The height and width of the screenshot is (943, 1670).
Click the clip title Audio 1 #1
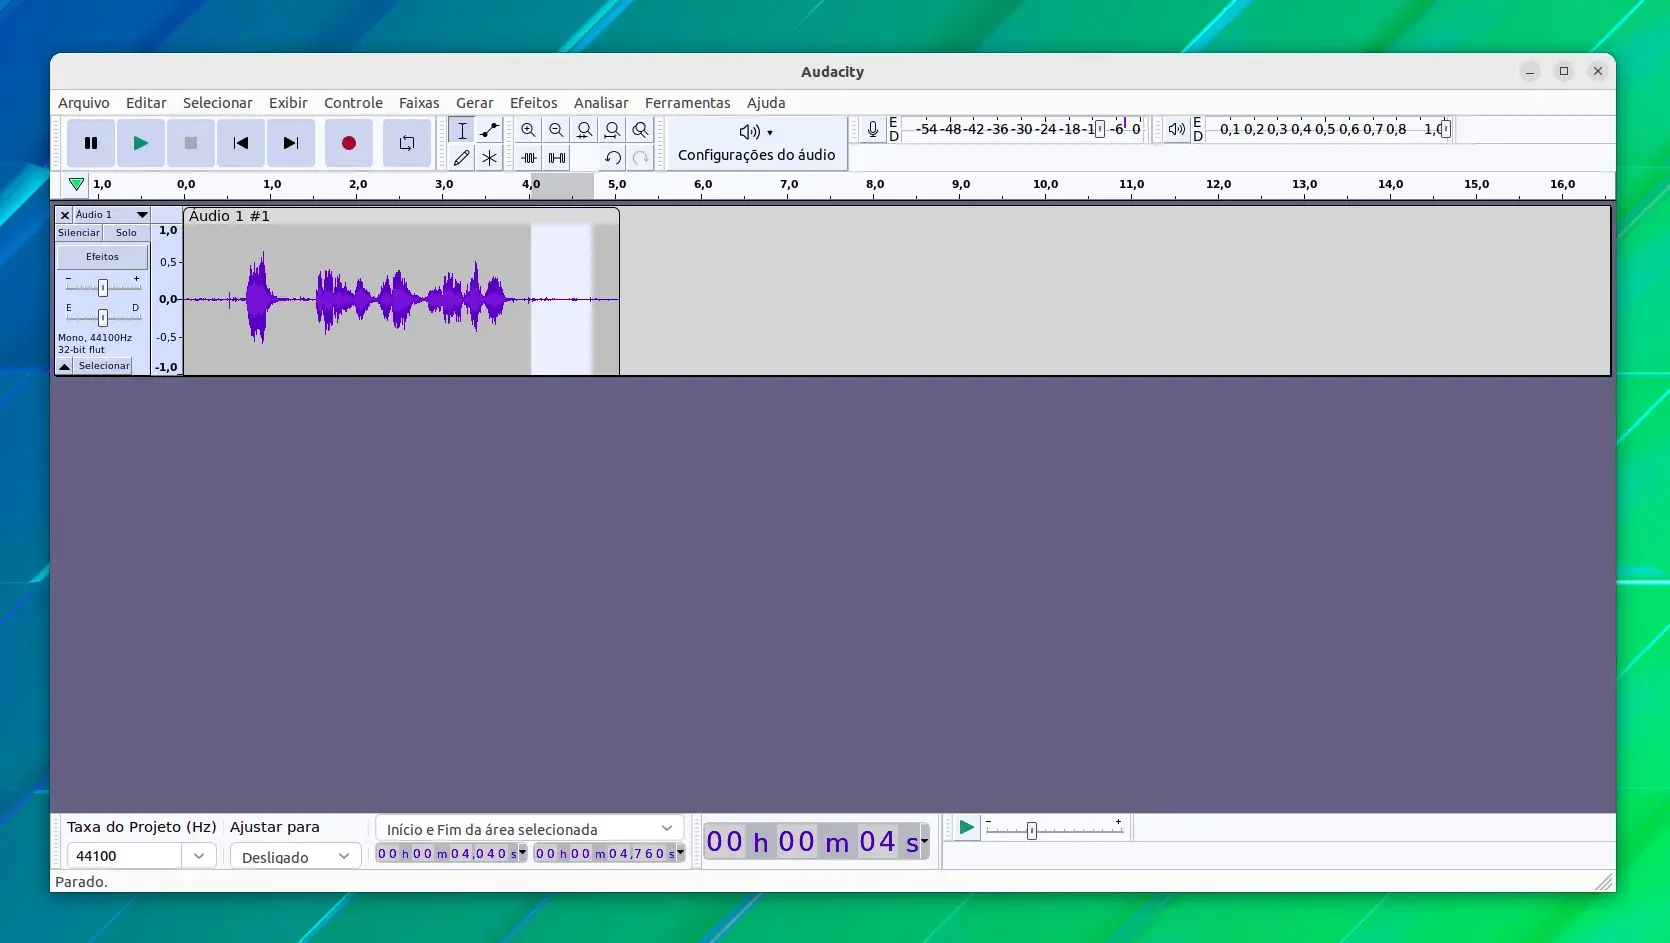tap(229, 216)
